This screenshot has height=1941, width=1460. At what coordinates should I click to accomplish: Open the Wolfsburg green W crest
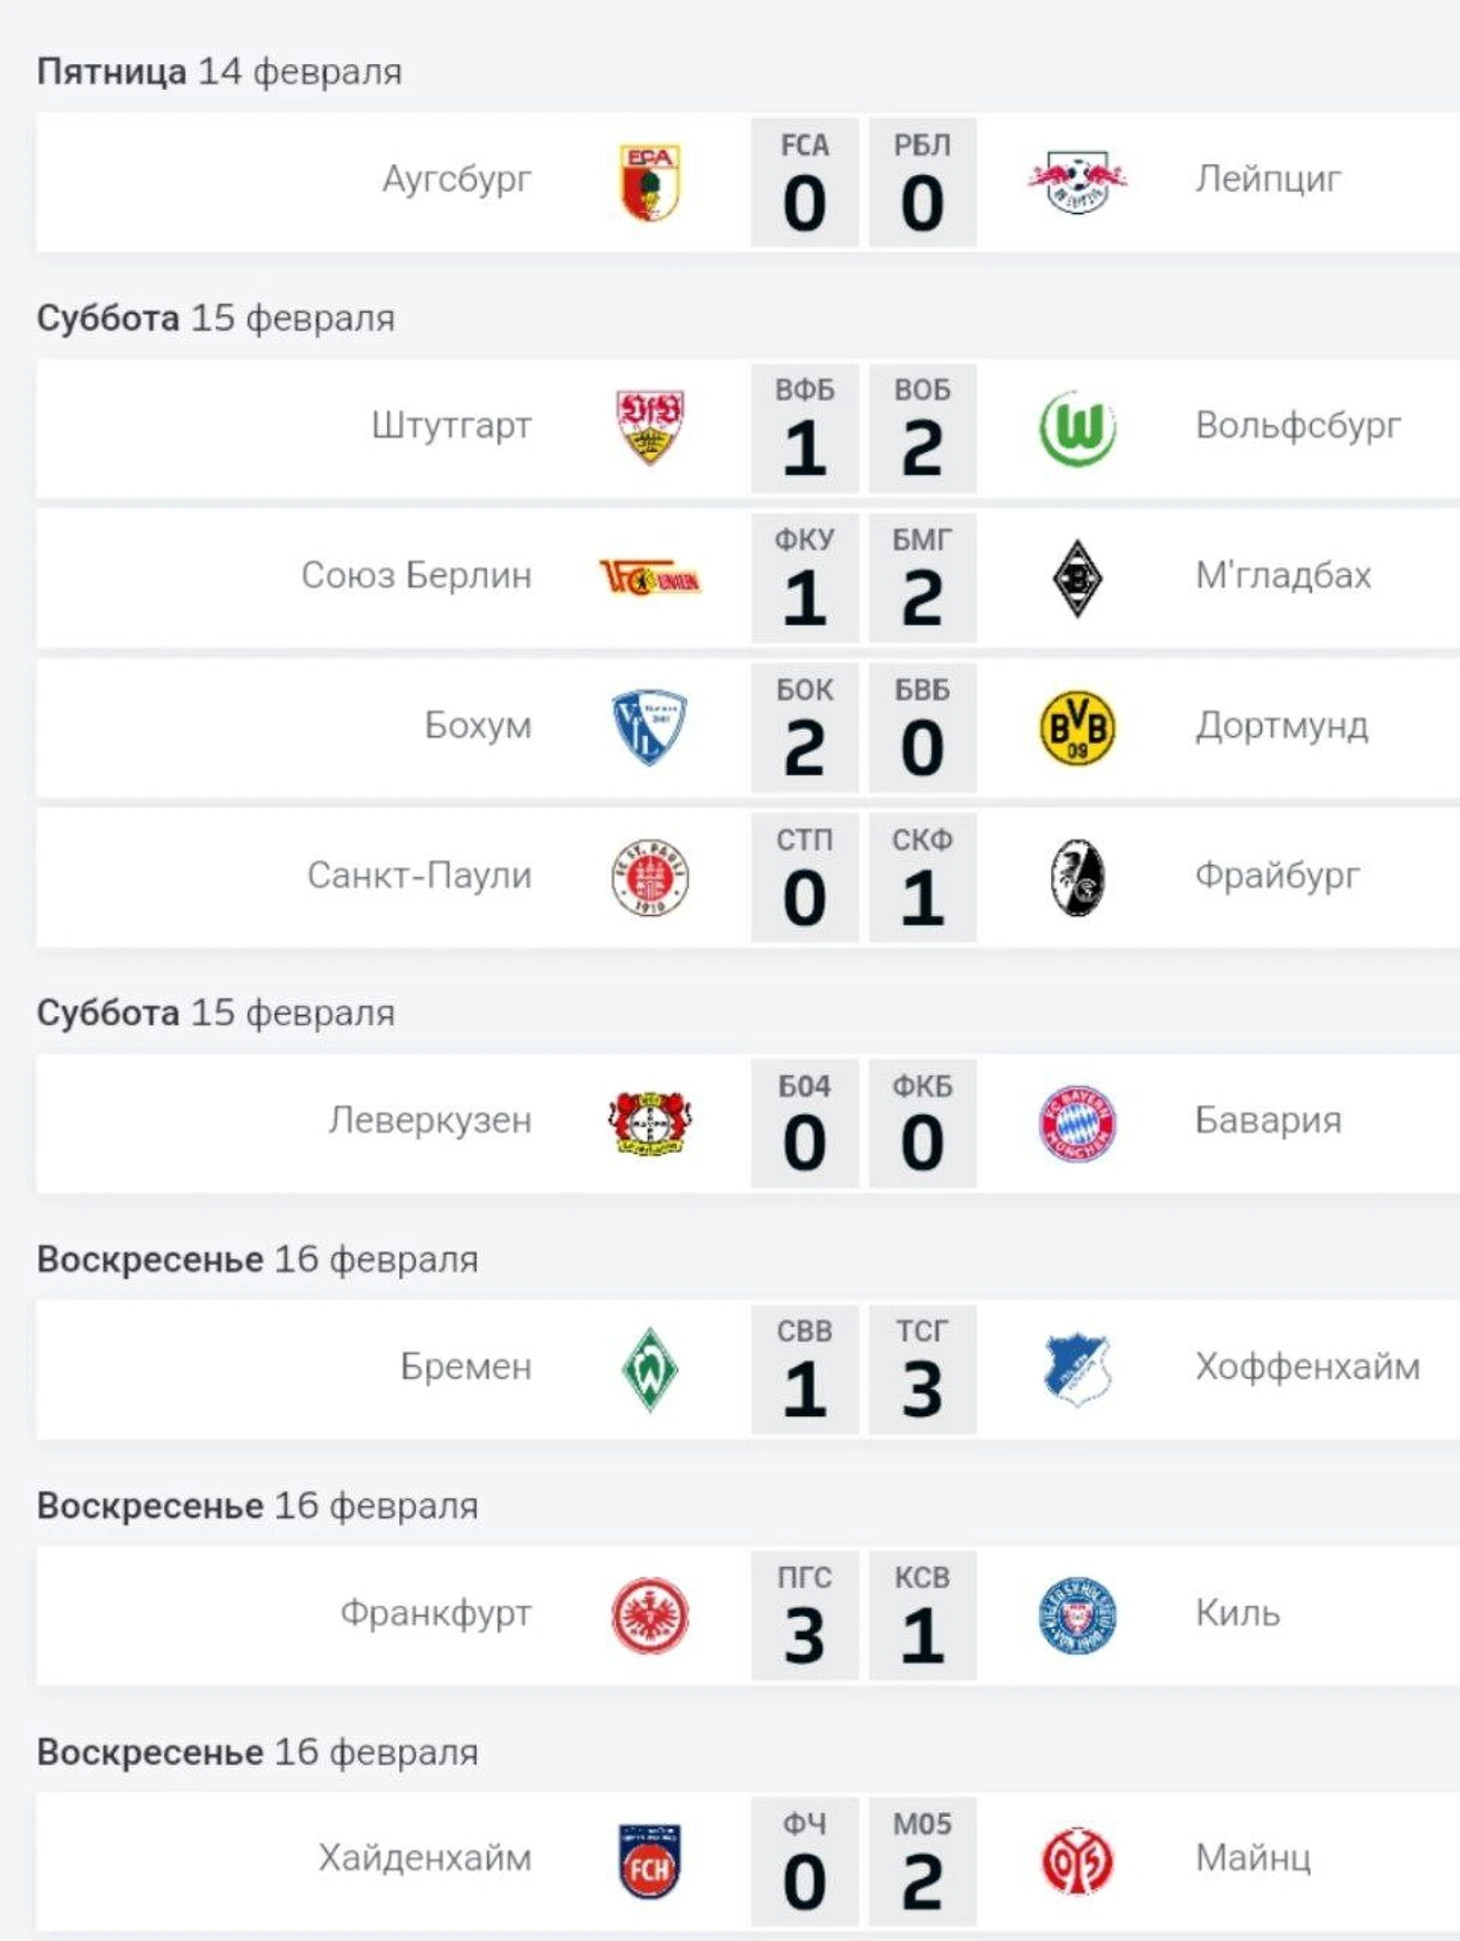click(1077, 428)
